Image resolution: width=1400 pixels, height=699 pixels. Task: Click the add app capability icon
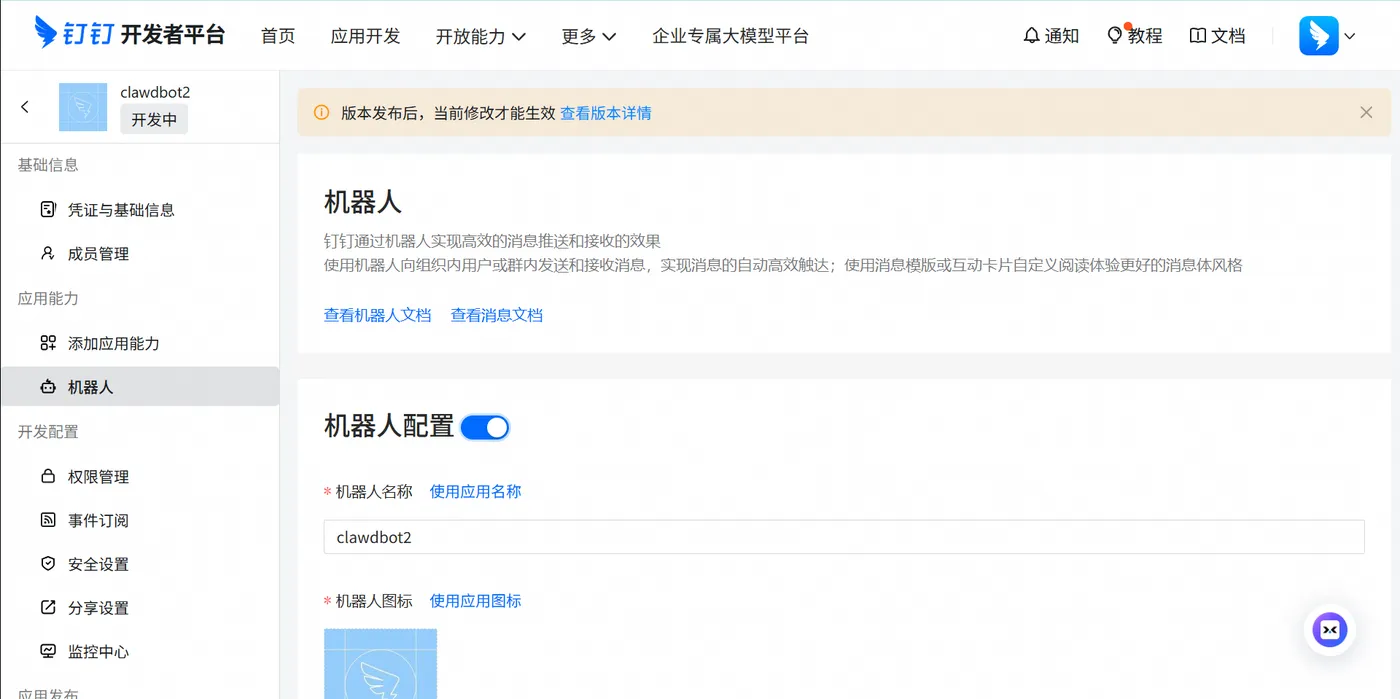(47, 343)
